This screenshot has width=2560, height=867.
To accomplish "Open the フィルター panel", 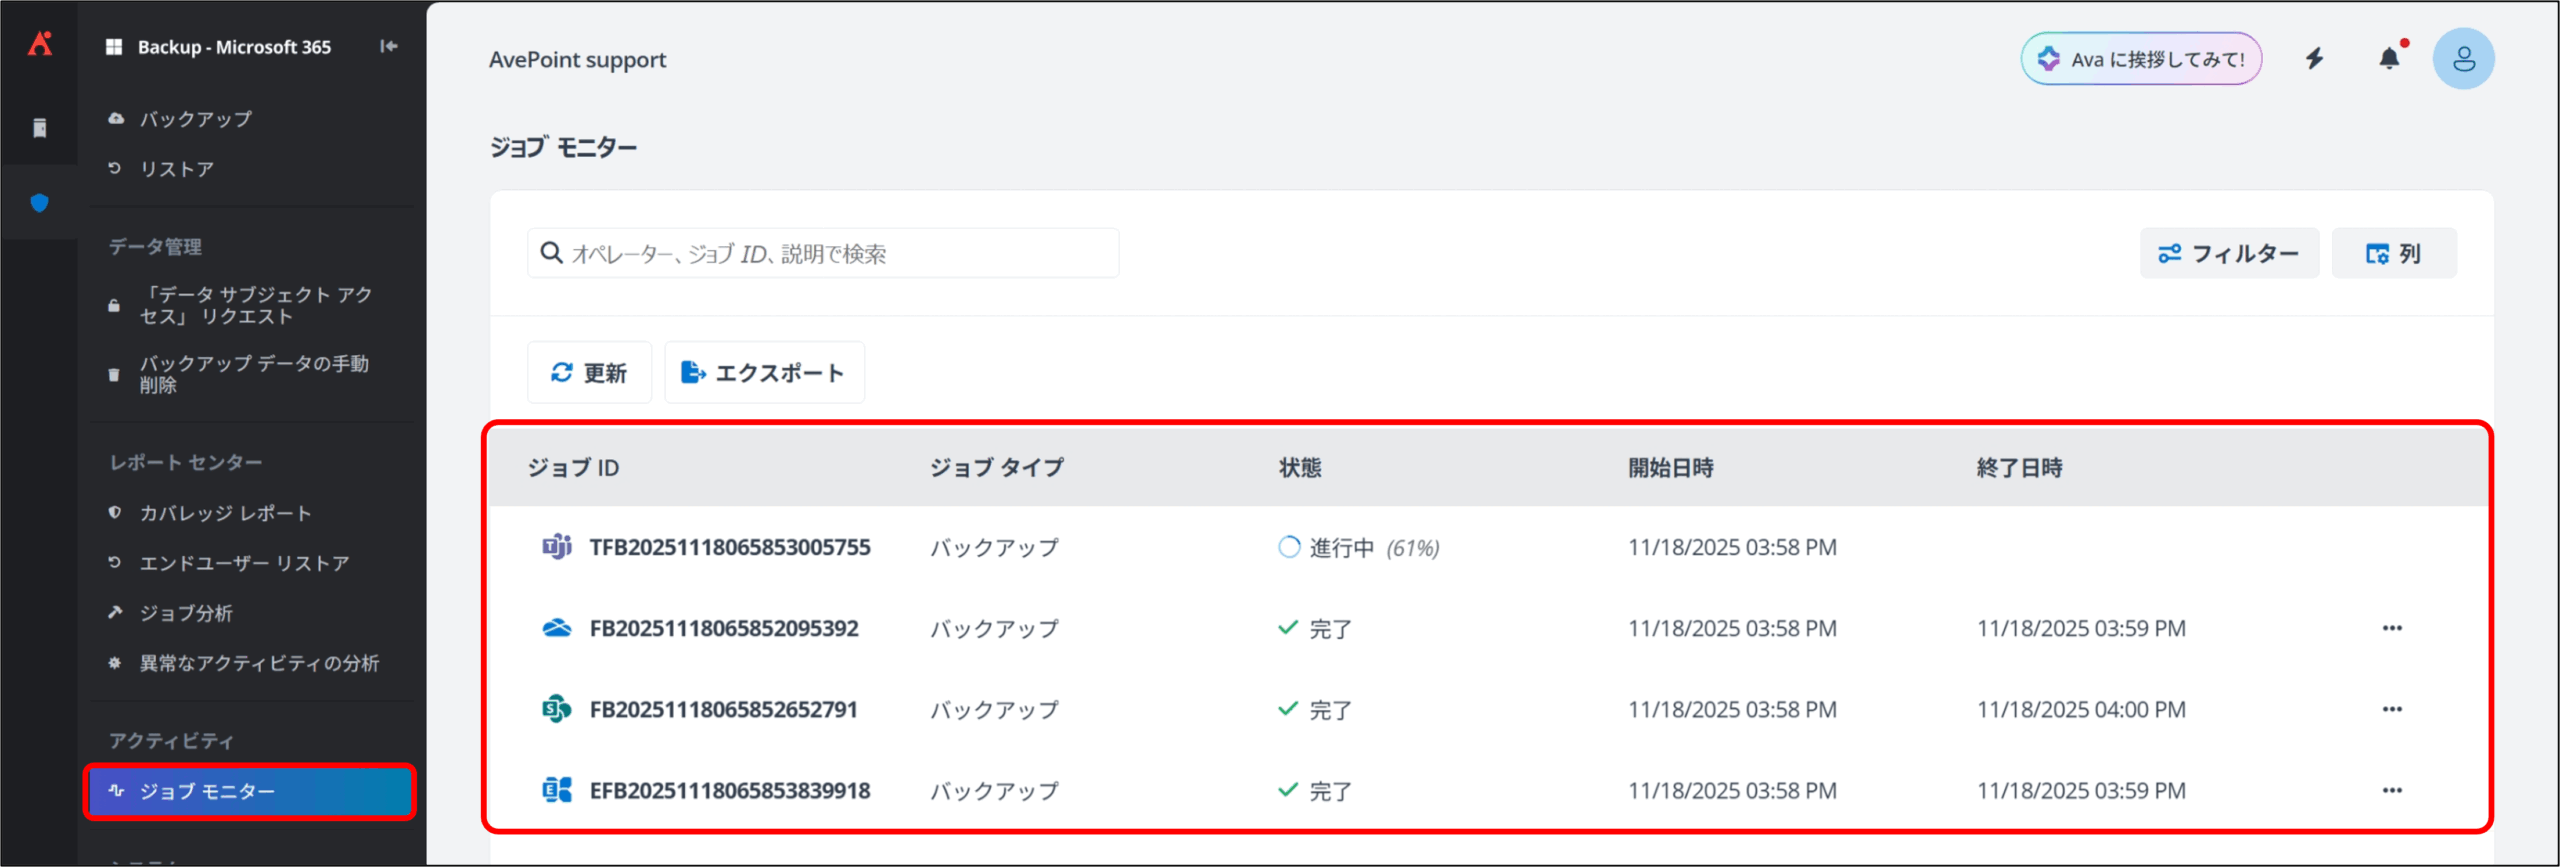I will point(2229,254).
